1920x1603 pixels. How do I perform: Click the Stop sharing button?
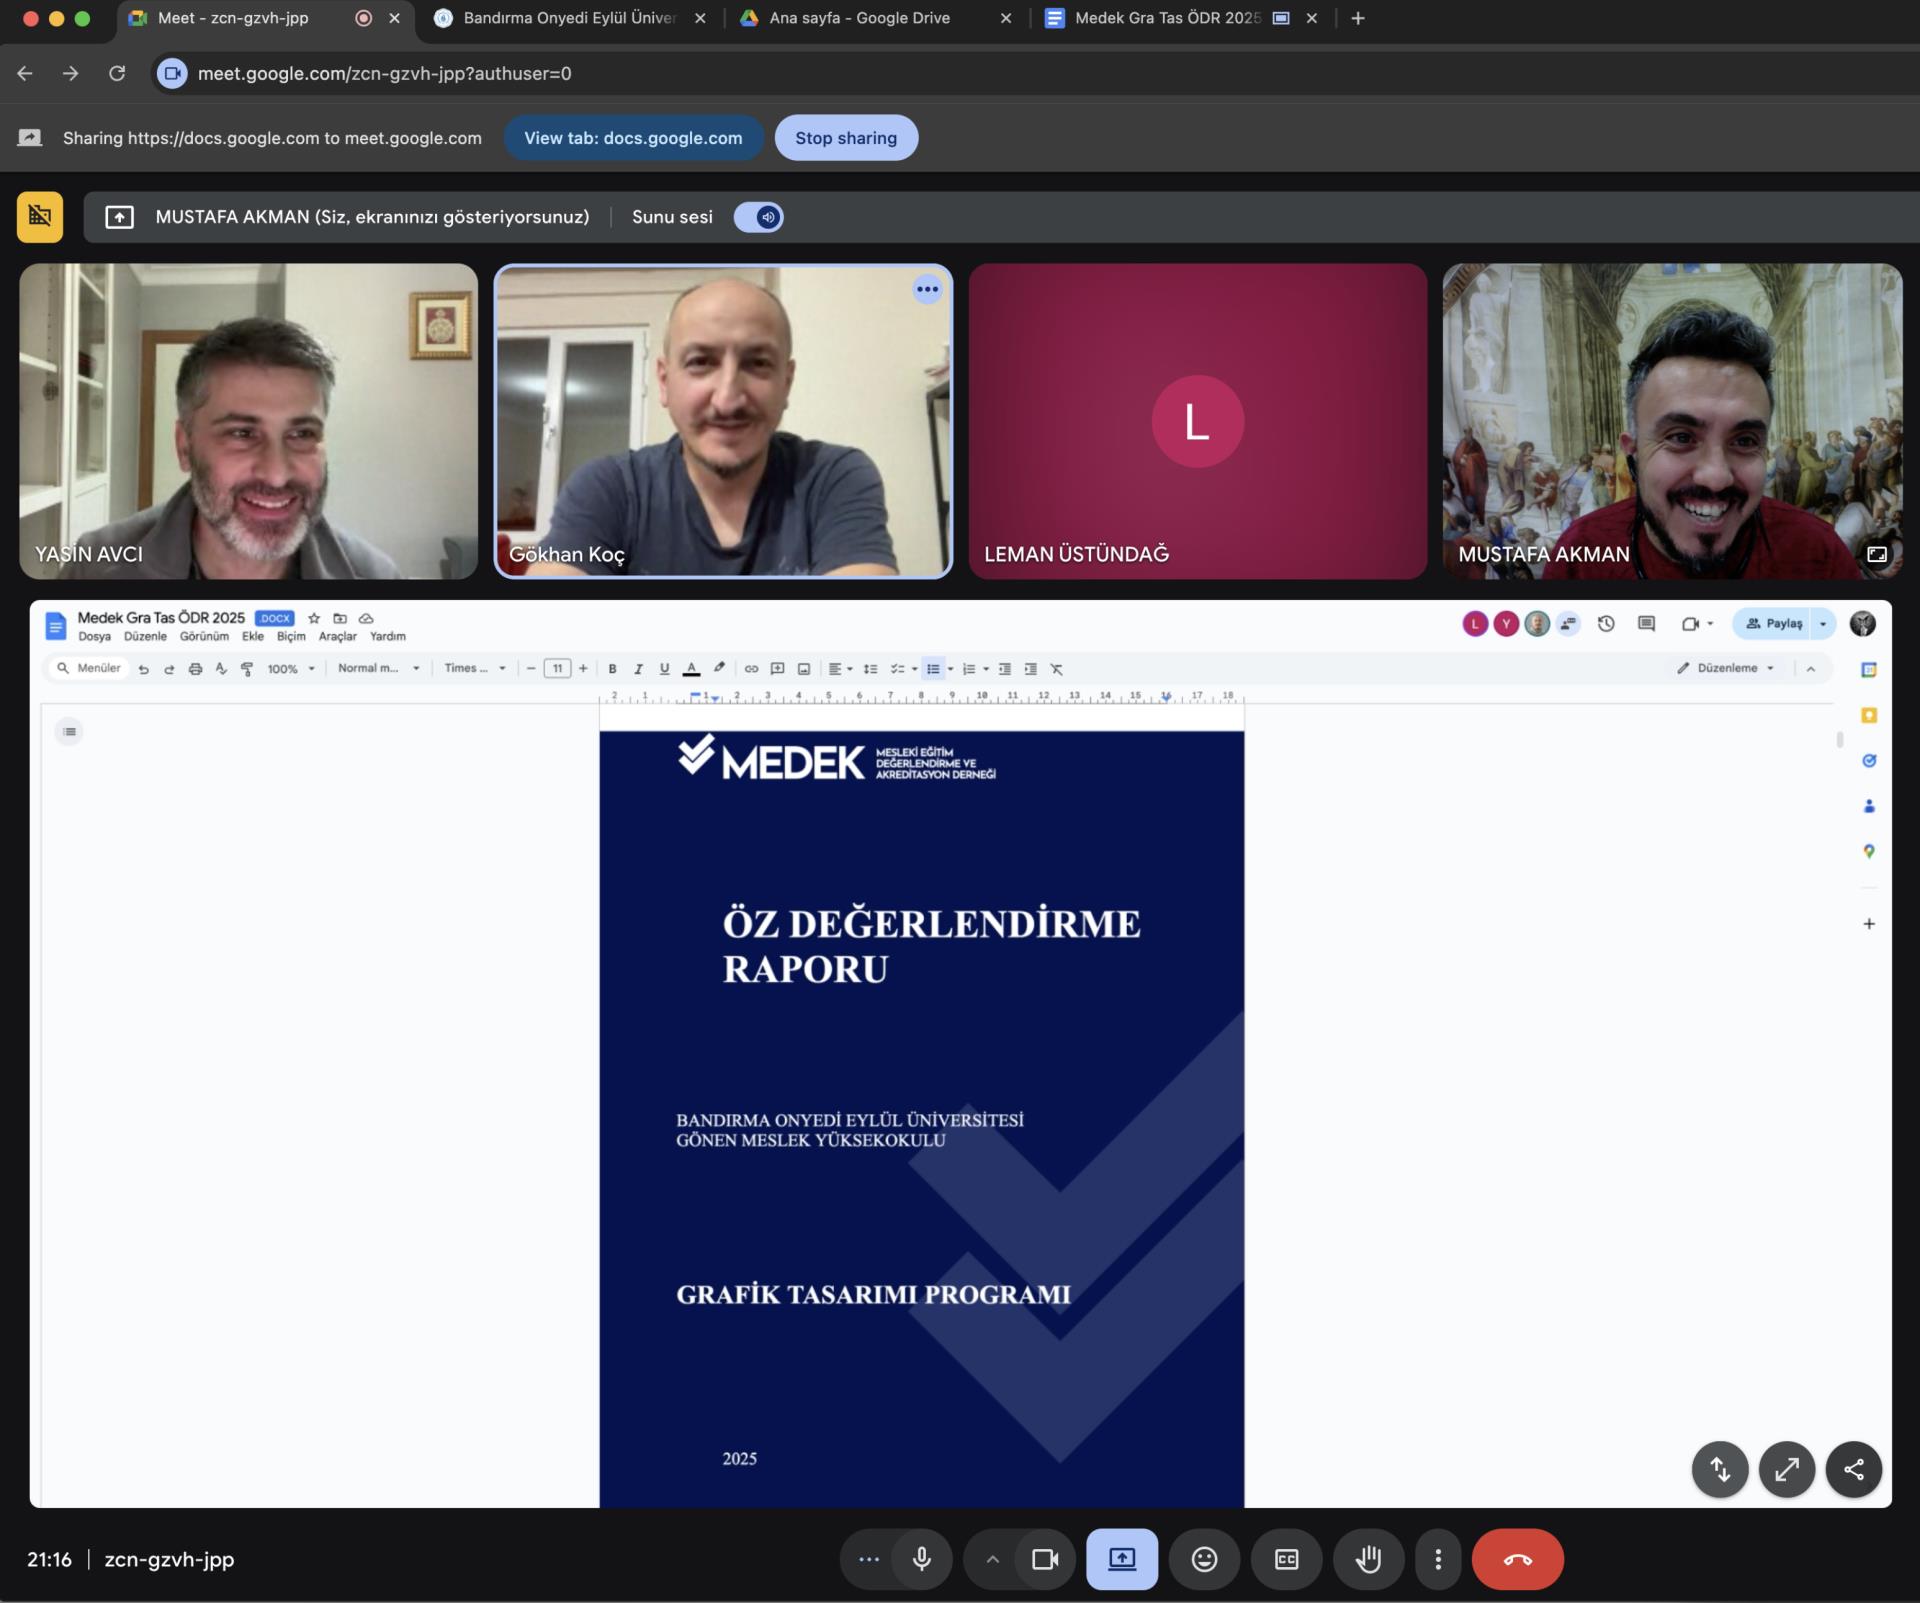coord(845,138)
